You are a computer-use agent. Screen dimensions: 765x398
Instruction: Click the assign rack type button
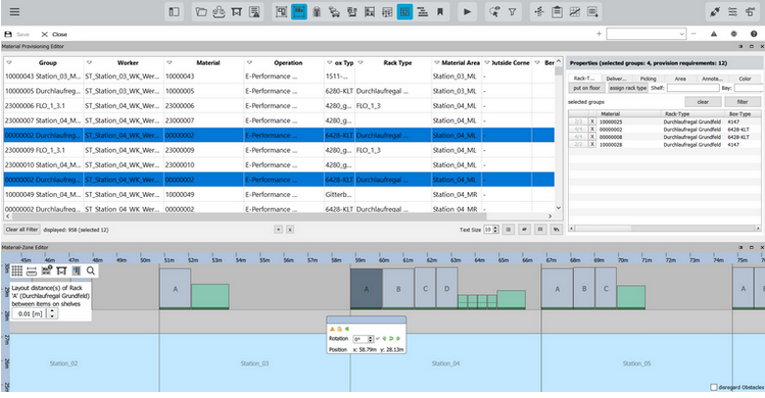[x=628, y=88]
